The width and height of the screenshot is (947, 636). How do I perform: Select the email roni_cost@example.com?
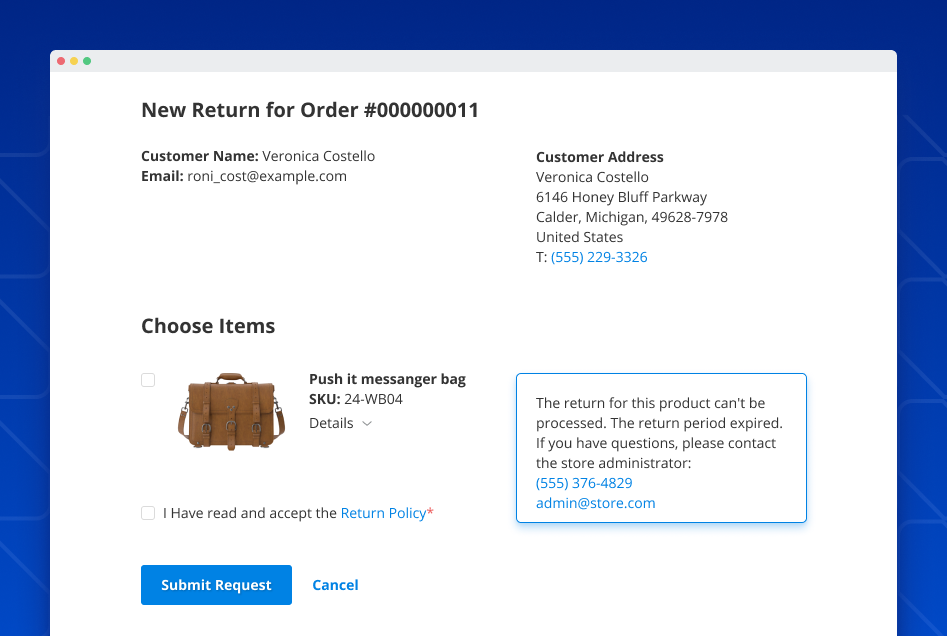click(x=267, y=176)
